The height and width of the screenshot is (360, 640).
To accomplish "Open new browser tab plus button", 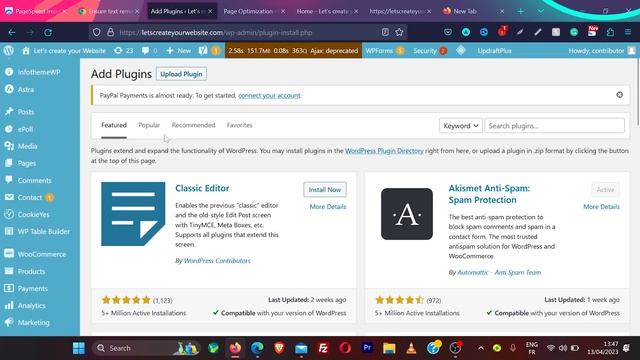I will [x=520, y=11].
